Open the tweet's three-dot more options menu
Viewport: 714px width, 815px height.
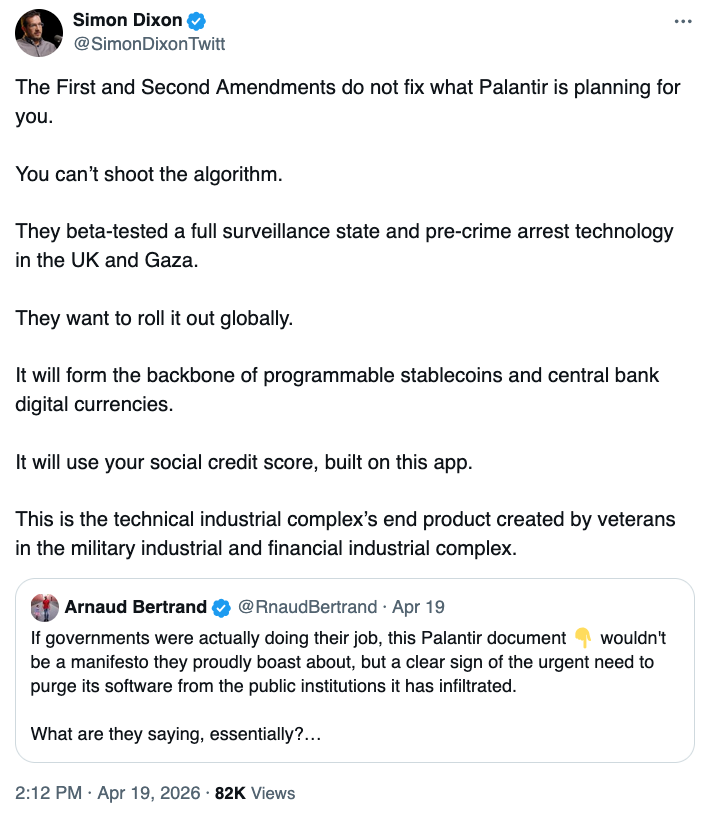683,22
